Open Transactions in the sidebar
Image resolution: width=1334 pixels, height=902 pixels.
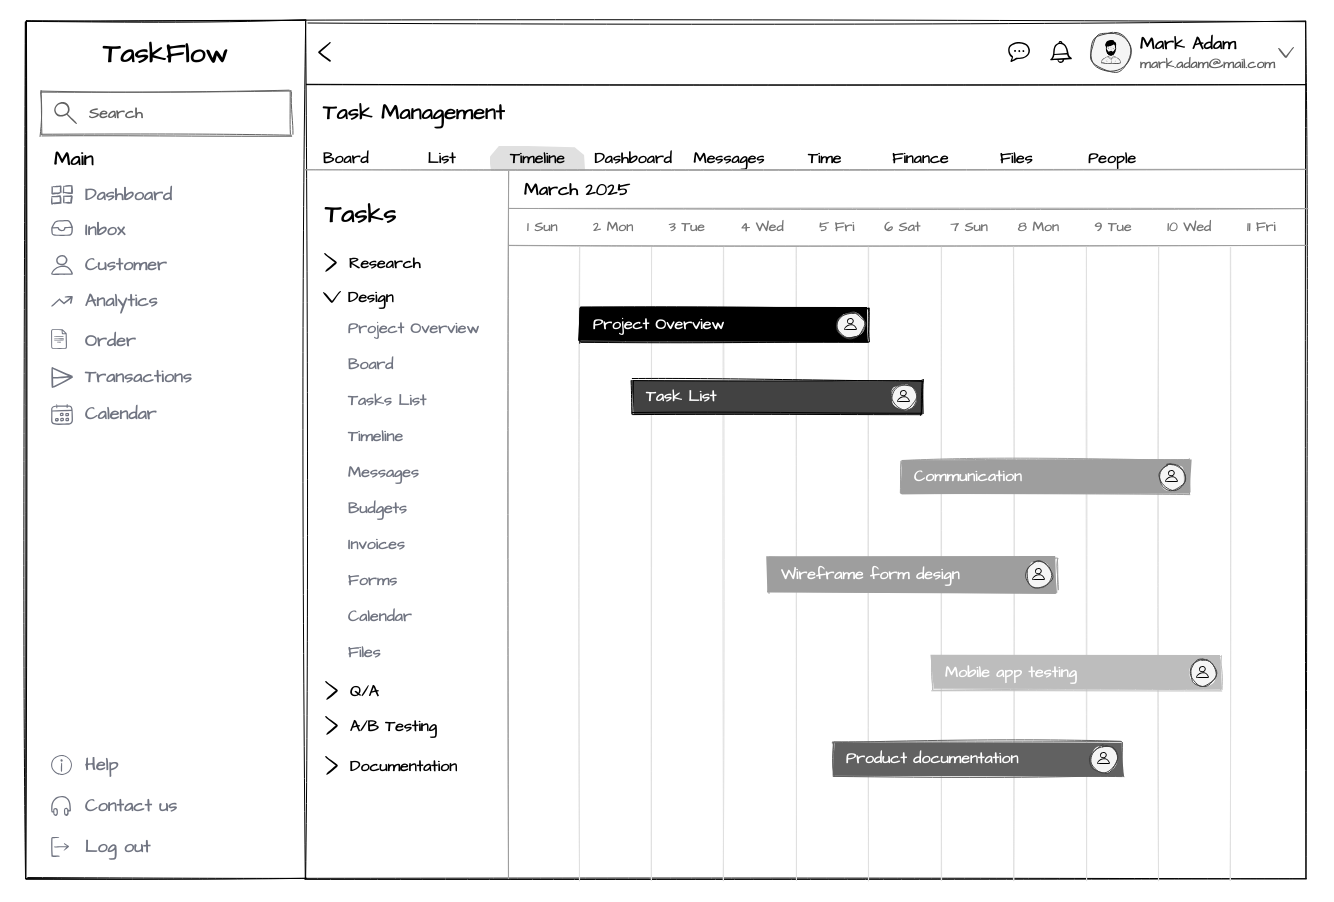coord(137,377)
